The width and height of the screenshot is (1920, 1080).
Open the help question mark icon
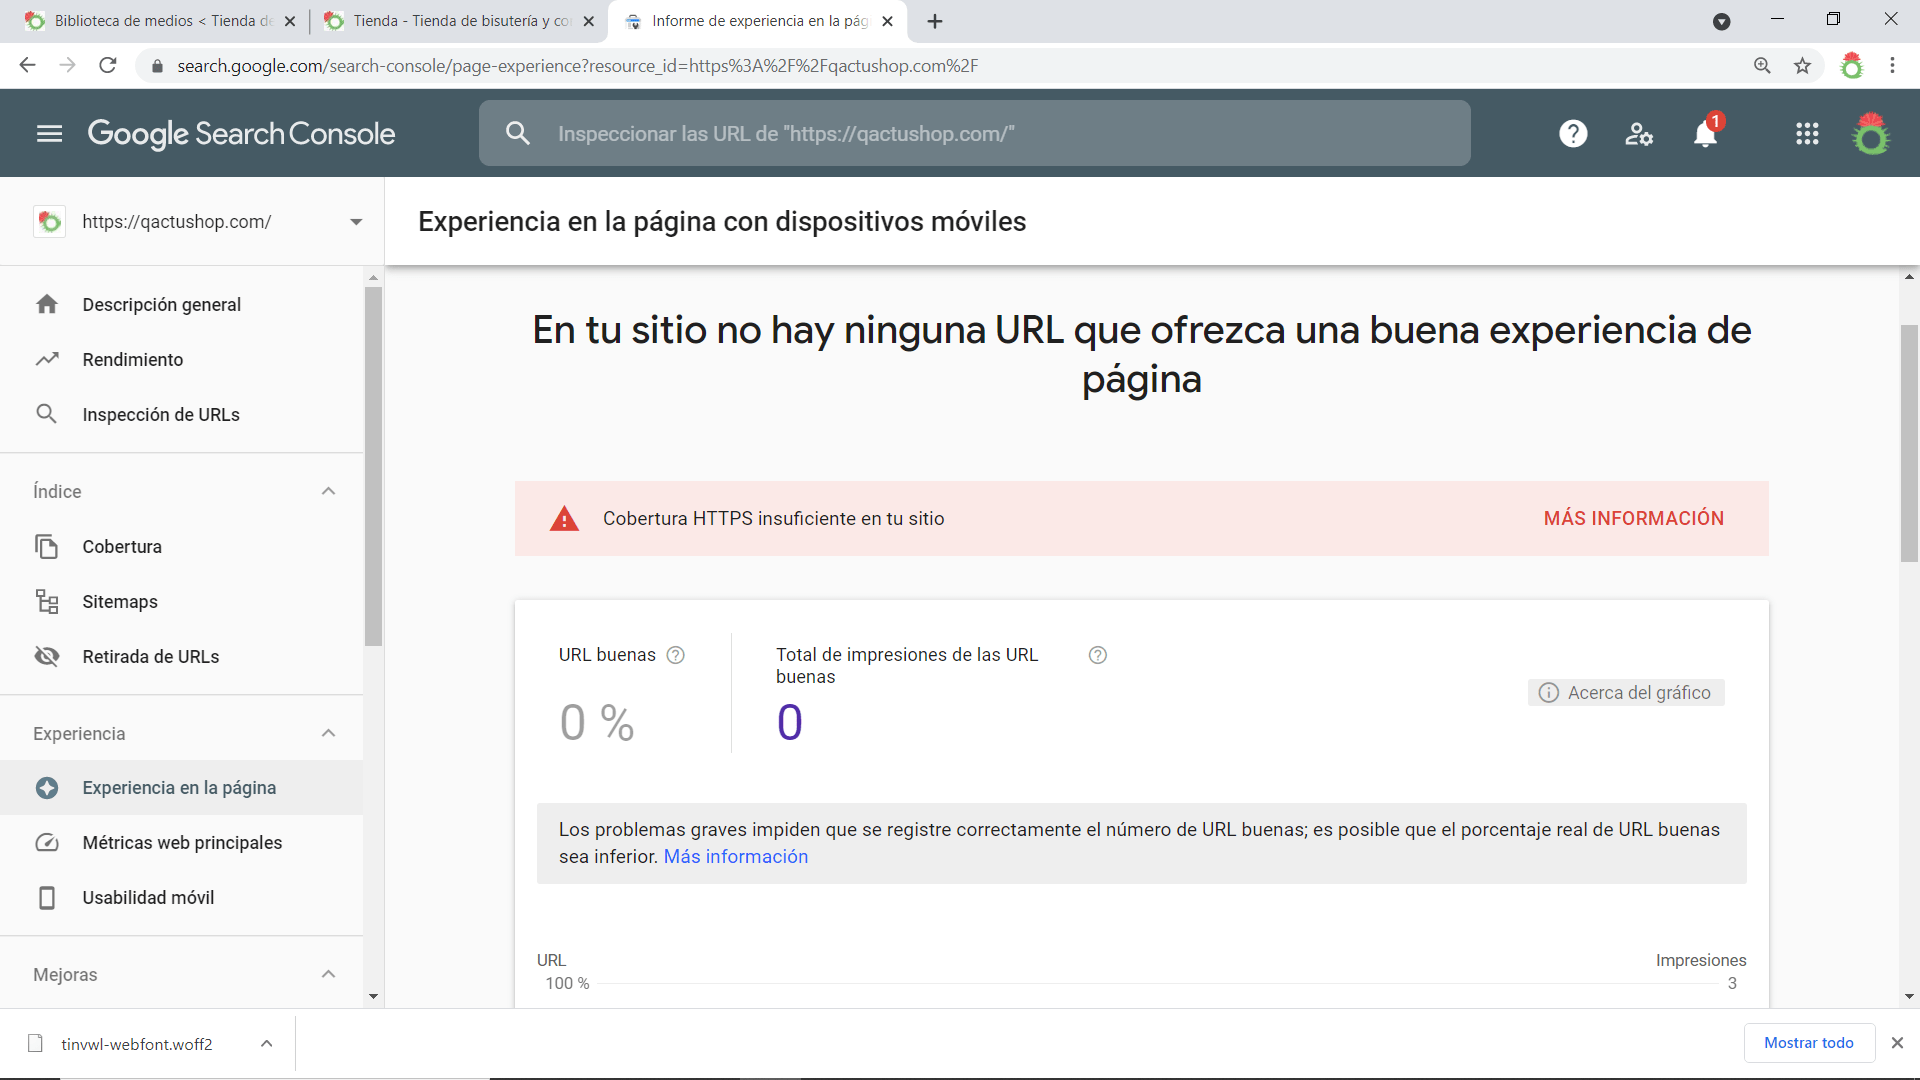pyautogui.click(x=1573, y=133)
